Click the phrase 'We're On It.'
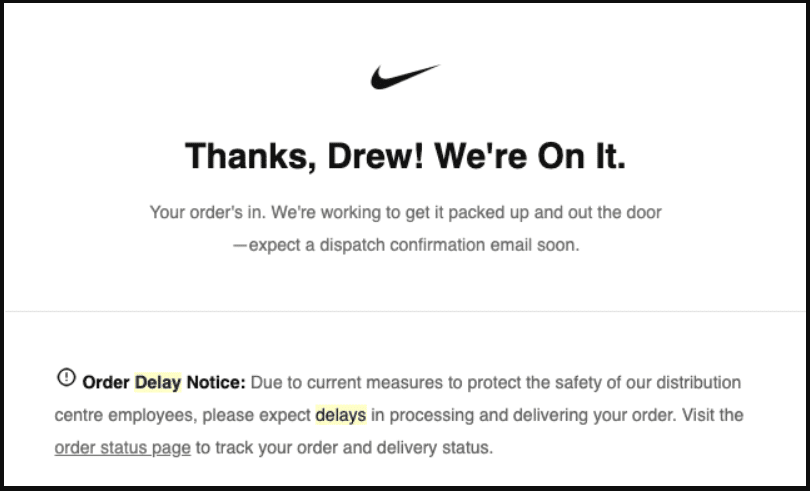The height and width of the screenshot is (491, 810). coord(530,156)
